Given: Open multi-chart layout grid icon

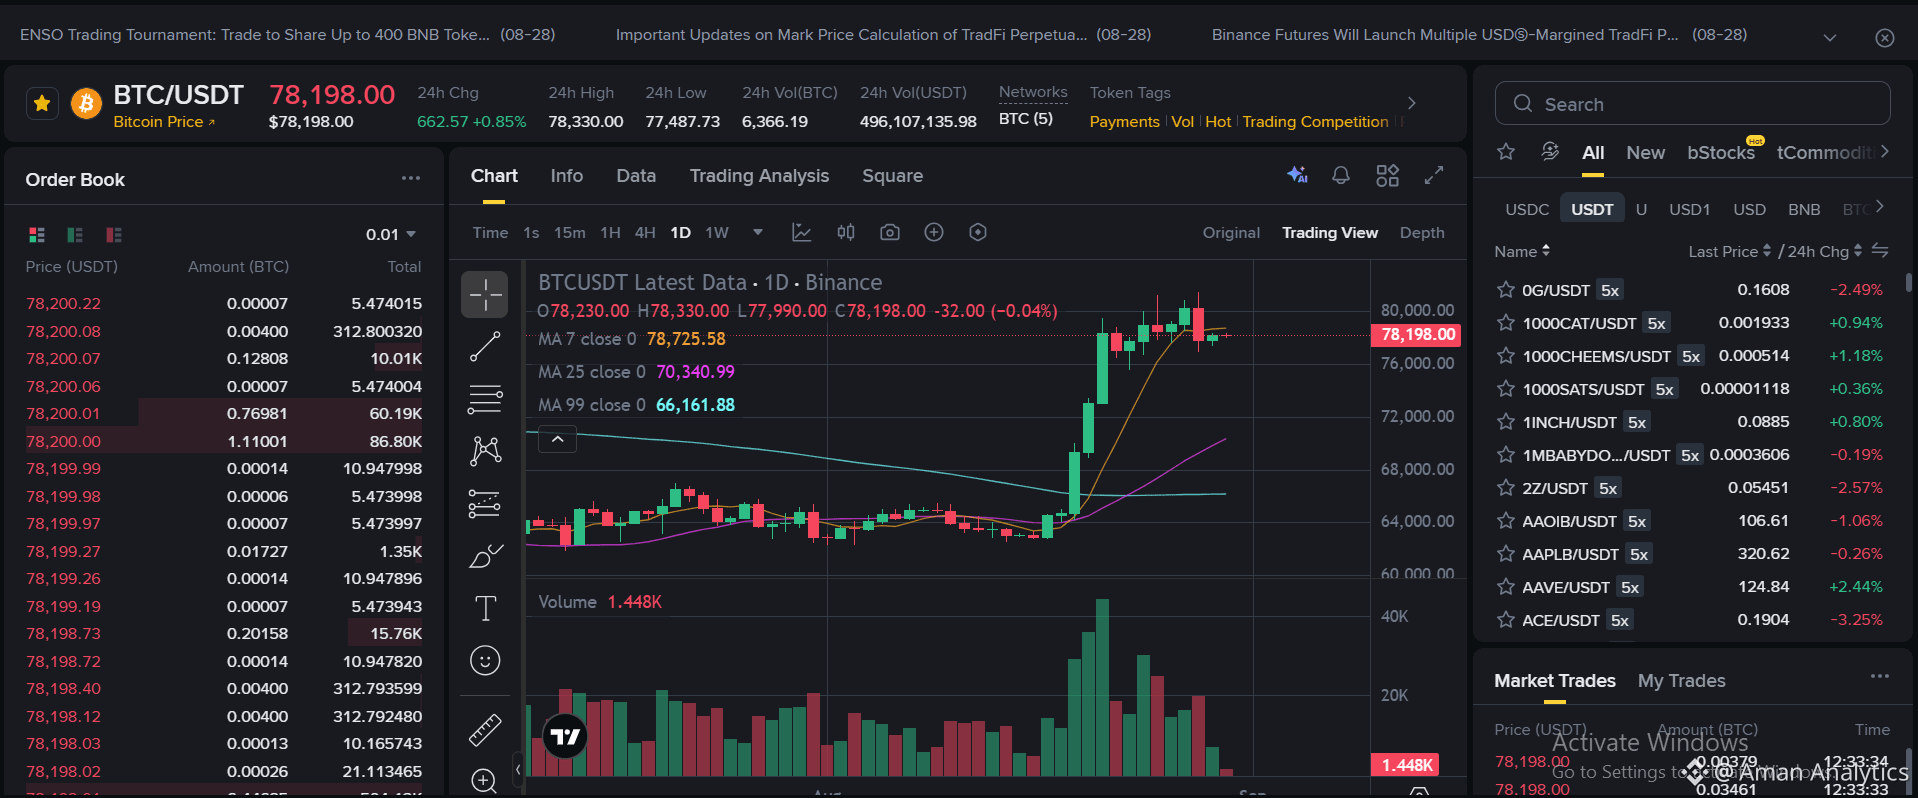Looking at the screenshot, I should coord(1387,175).
